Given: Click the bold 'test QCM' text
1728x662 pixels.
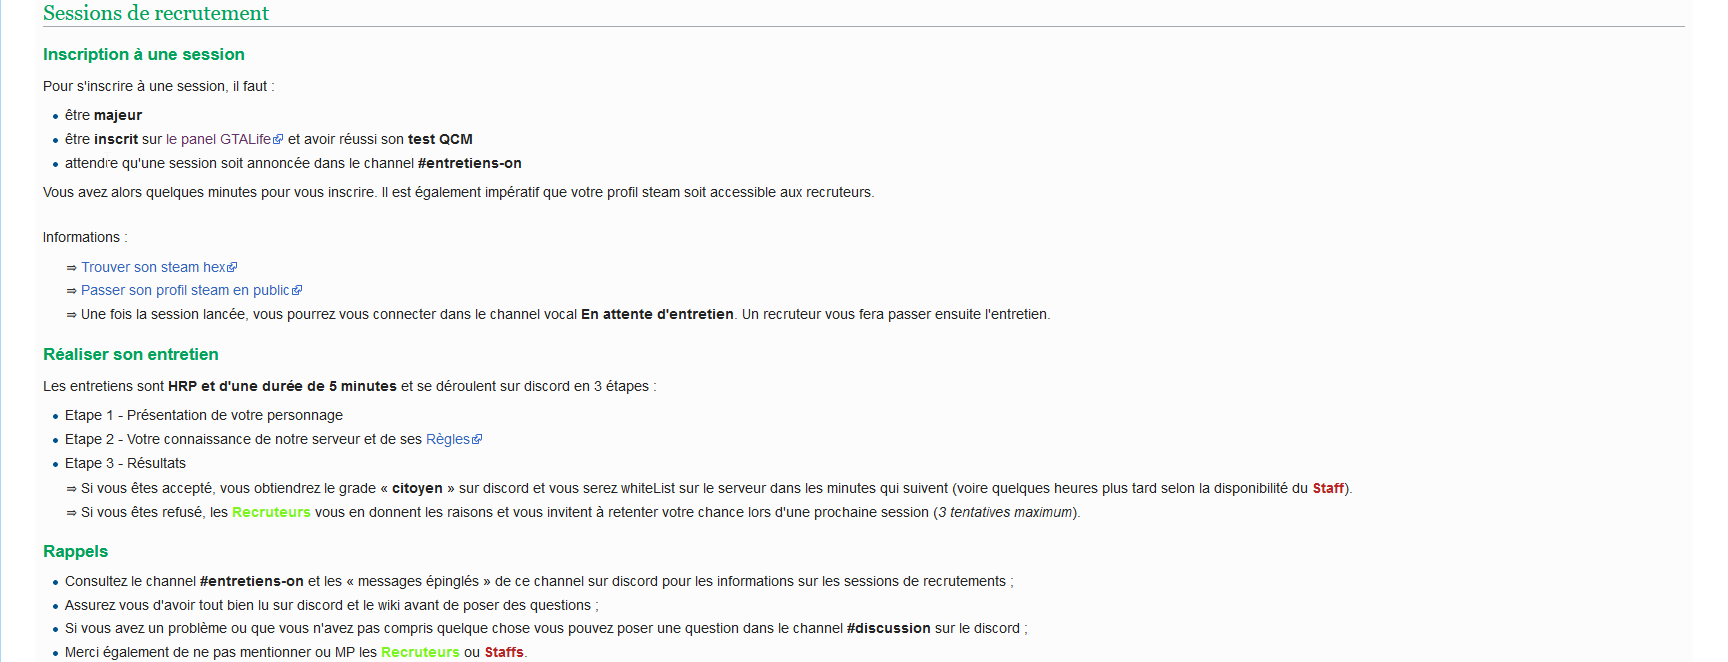Looking at the screenshot, I should click(440, 139).
